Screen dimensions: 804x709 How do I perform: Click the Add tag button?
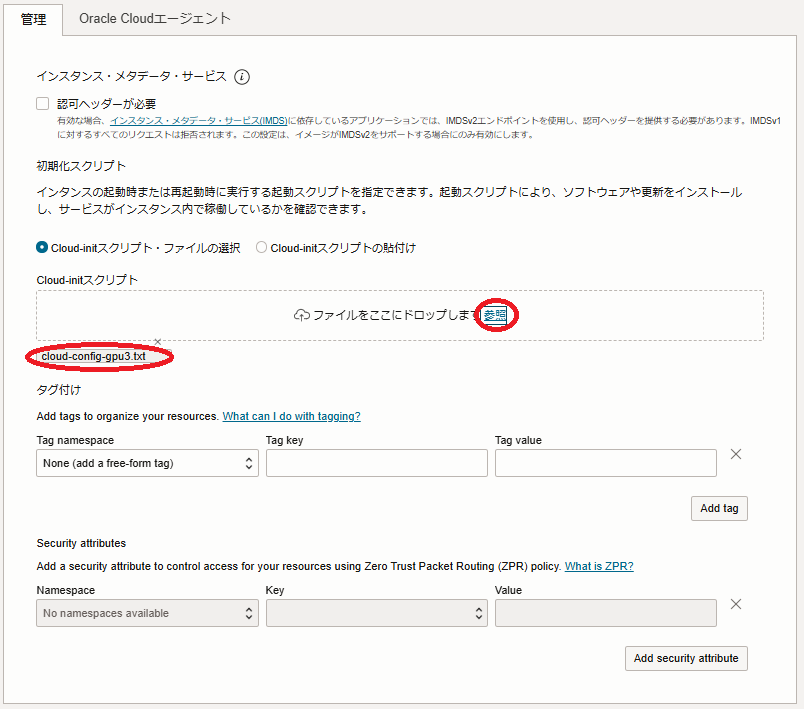point(719,508)
